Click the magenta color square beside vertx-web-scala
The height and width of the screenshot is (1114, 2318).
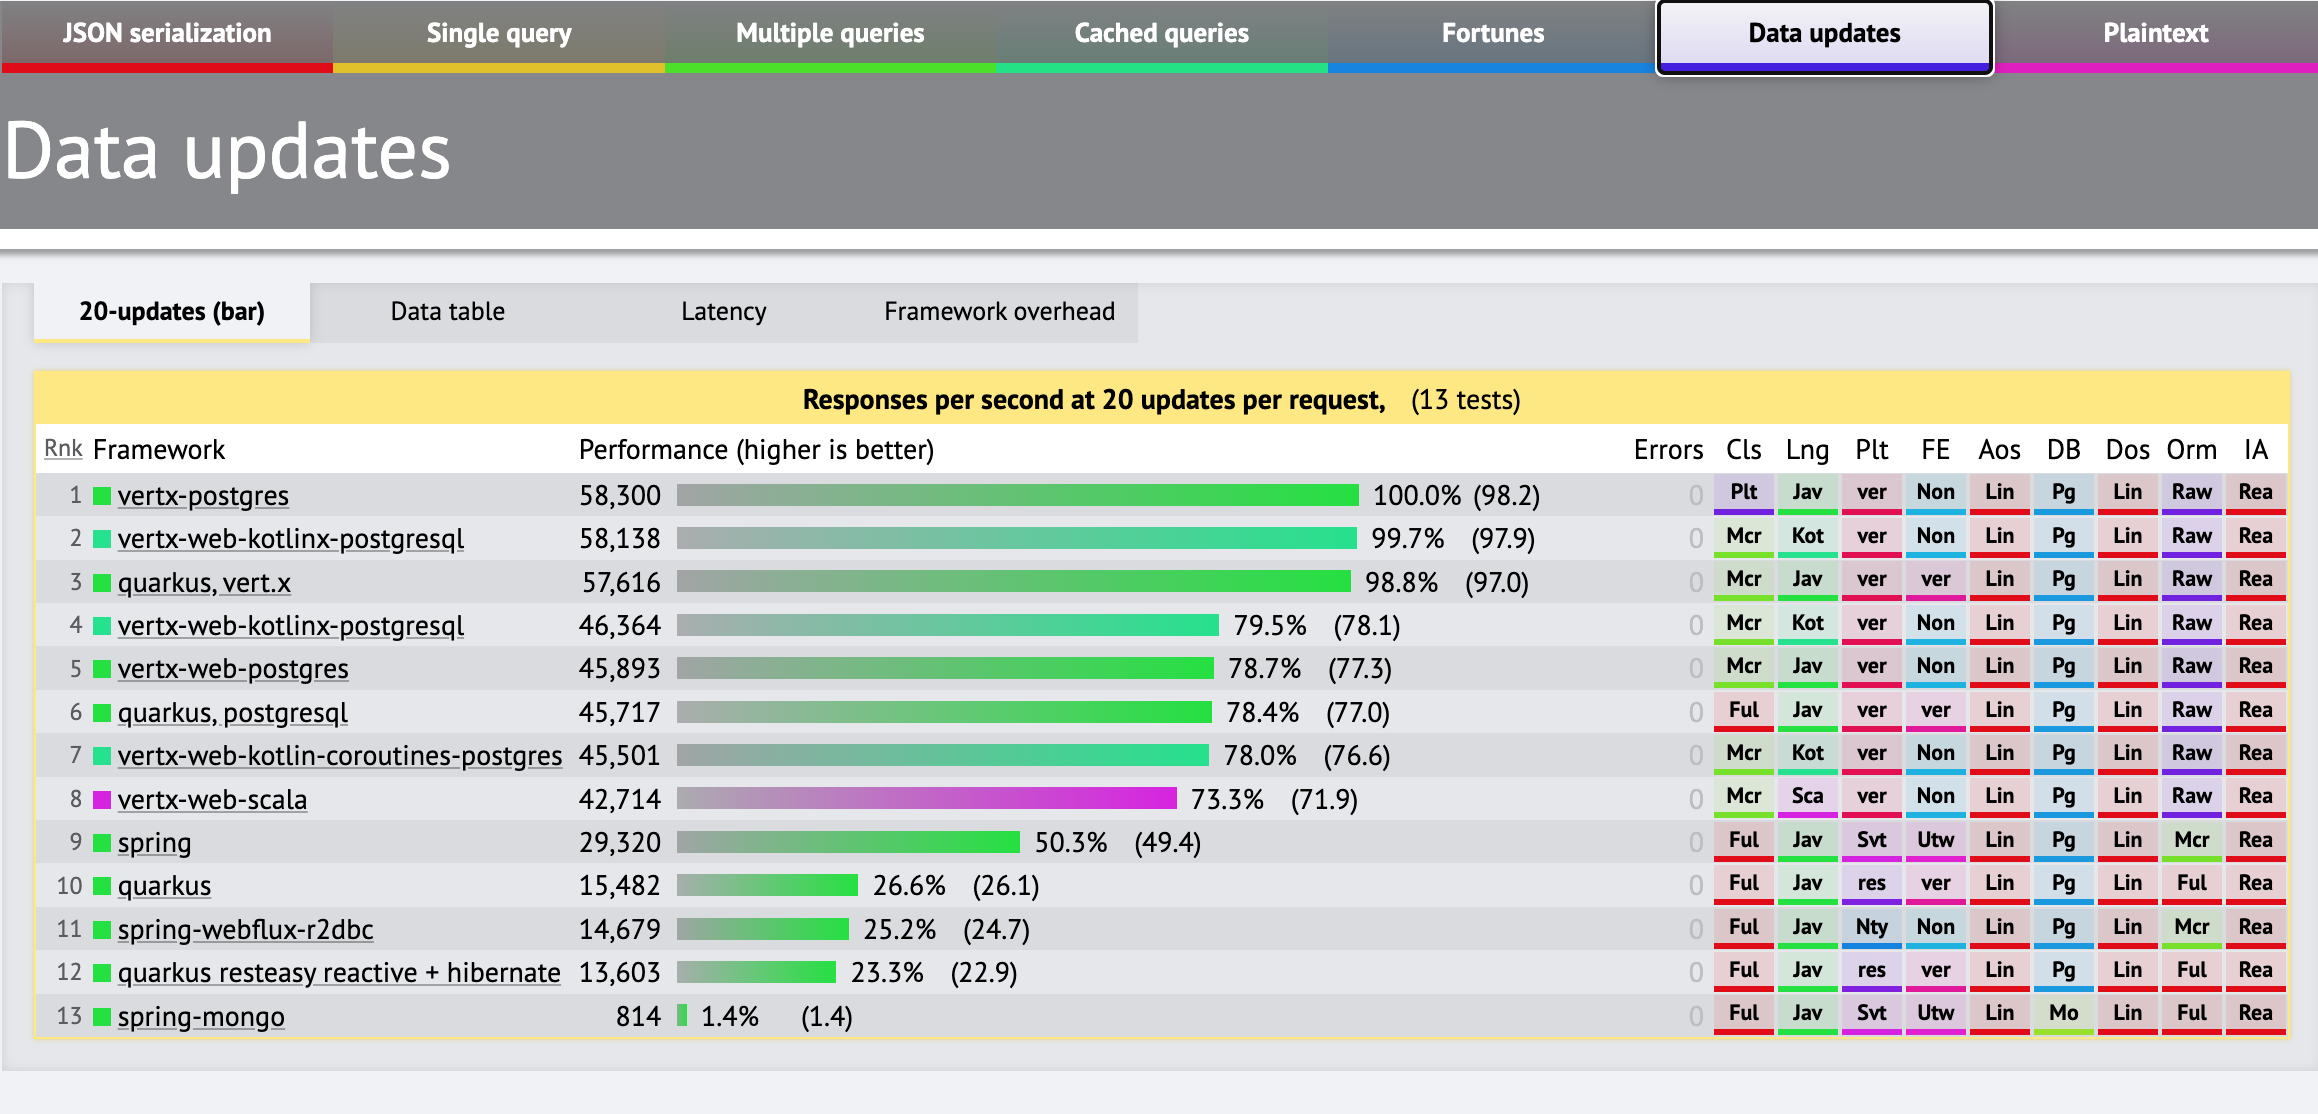pos(102,799)
